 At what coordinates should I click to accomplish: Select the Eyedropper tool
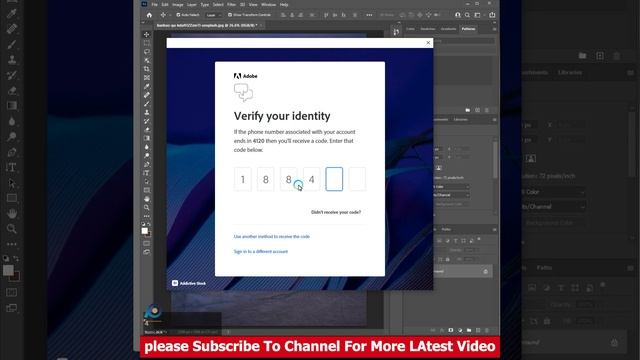147,87
